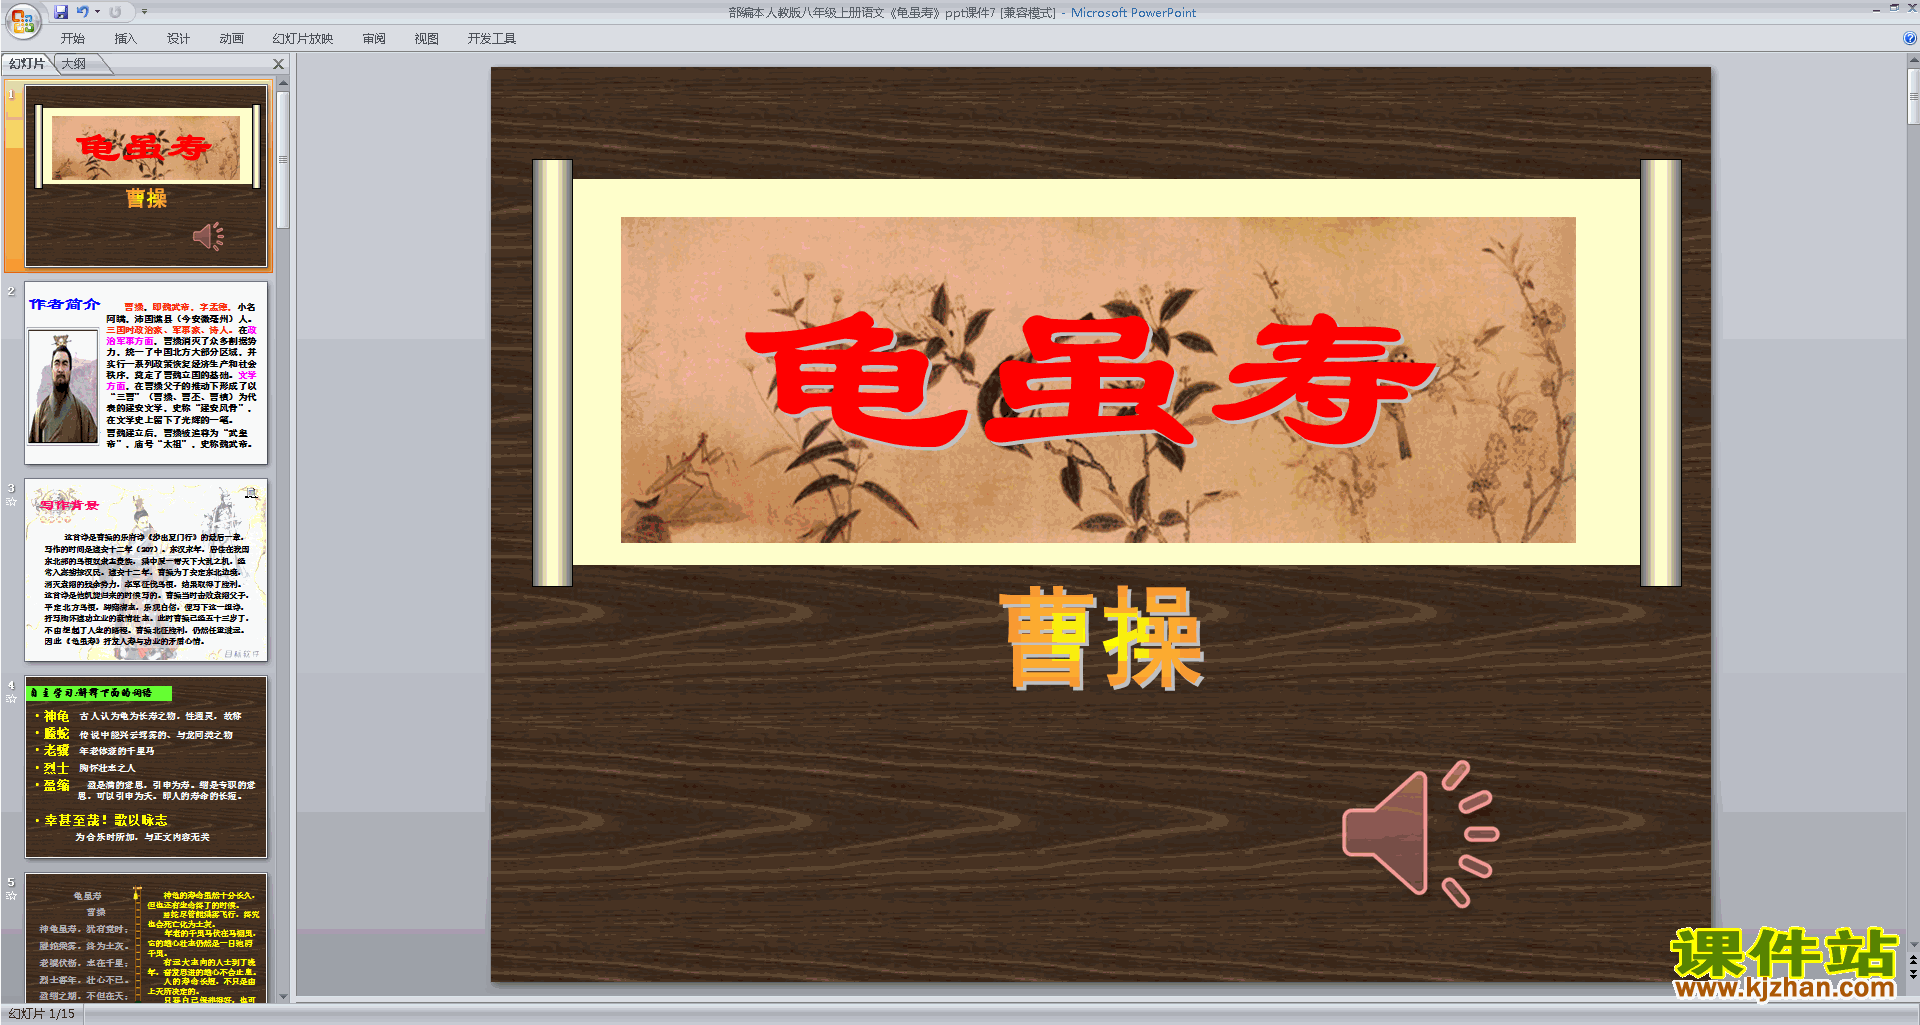Screen dimensions: 1920x1025
Task: Click the flower painting image on the scroll
Action: click(1098, 380)
